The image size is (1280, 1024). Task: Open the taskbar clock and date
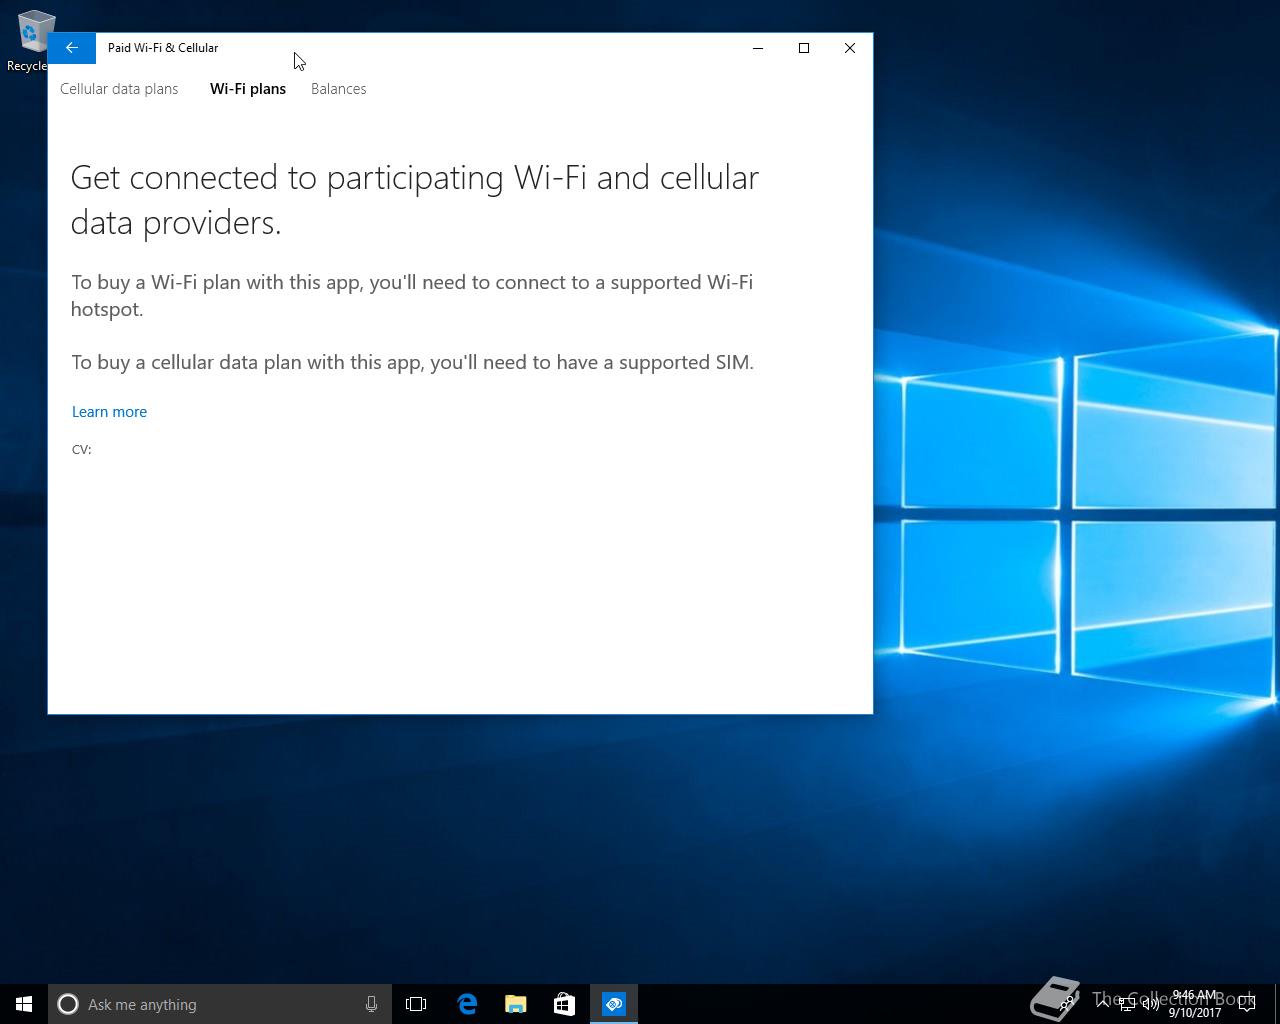tap(1195, 1004)
